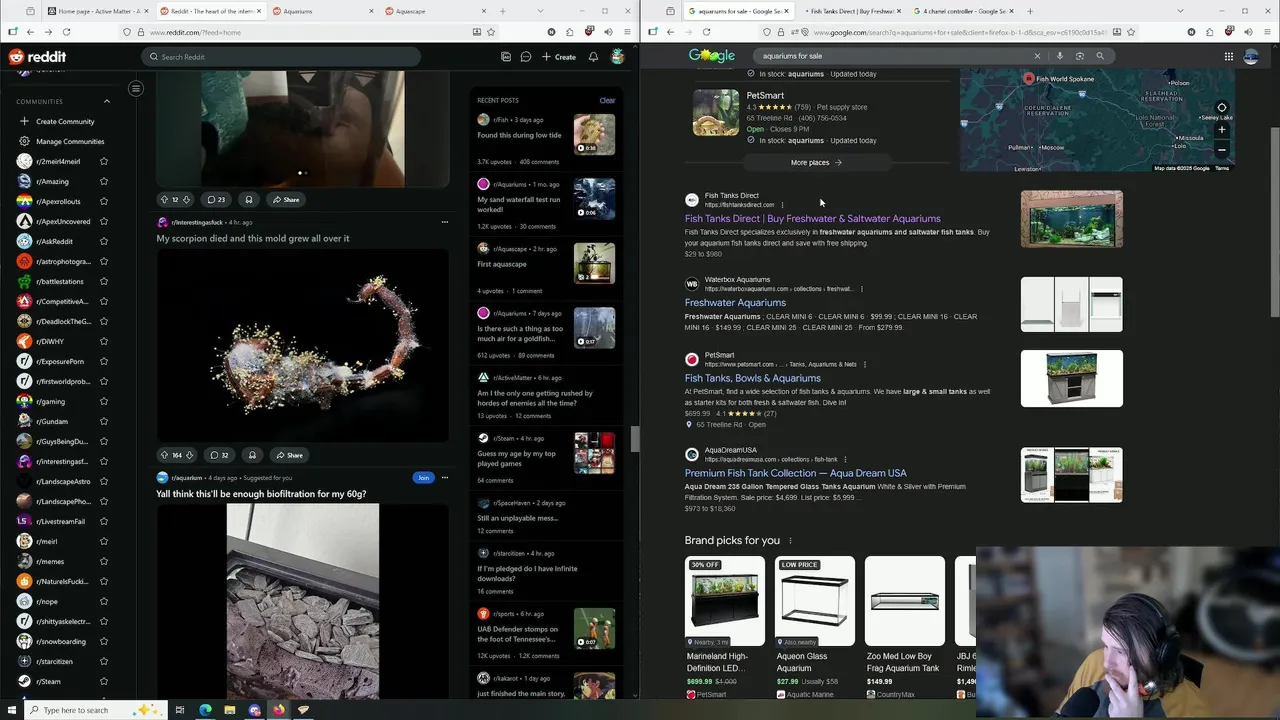Open Firefox menu in Google window
Screen dimensions: 1280x720
point(1268,32)
